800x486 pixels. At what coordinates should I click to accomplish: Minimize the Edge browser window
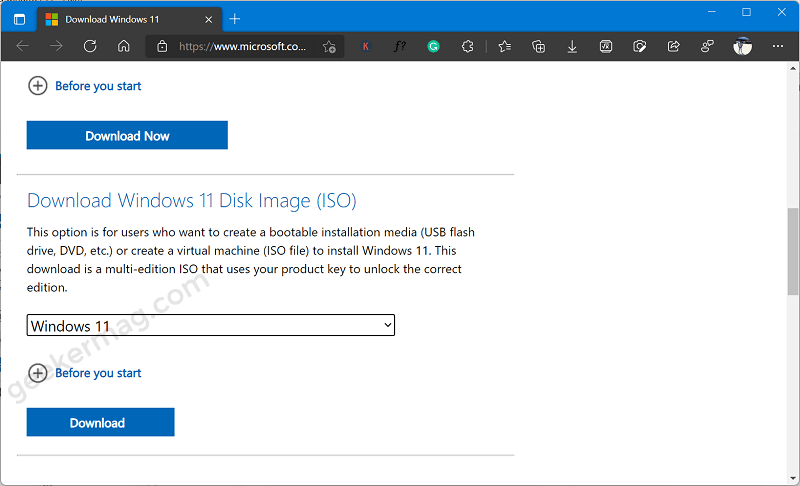[x=712, y=12]
